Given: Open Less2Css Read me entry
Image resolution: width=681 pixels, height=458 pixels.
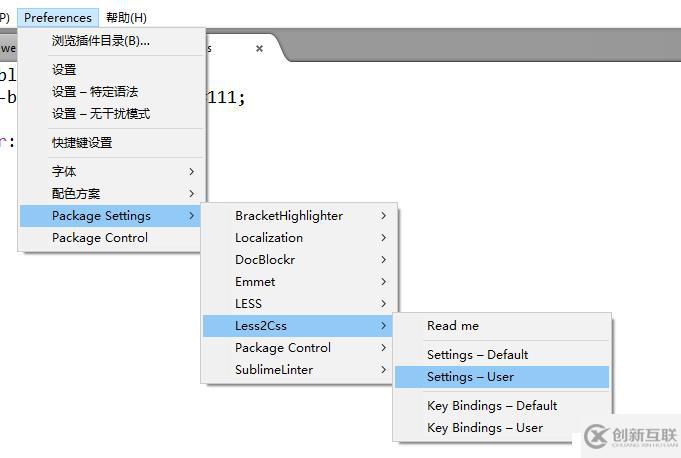Looking at the screenshot, I should point(453,326).
